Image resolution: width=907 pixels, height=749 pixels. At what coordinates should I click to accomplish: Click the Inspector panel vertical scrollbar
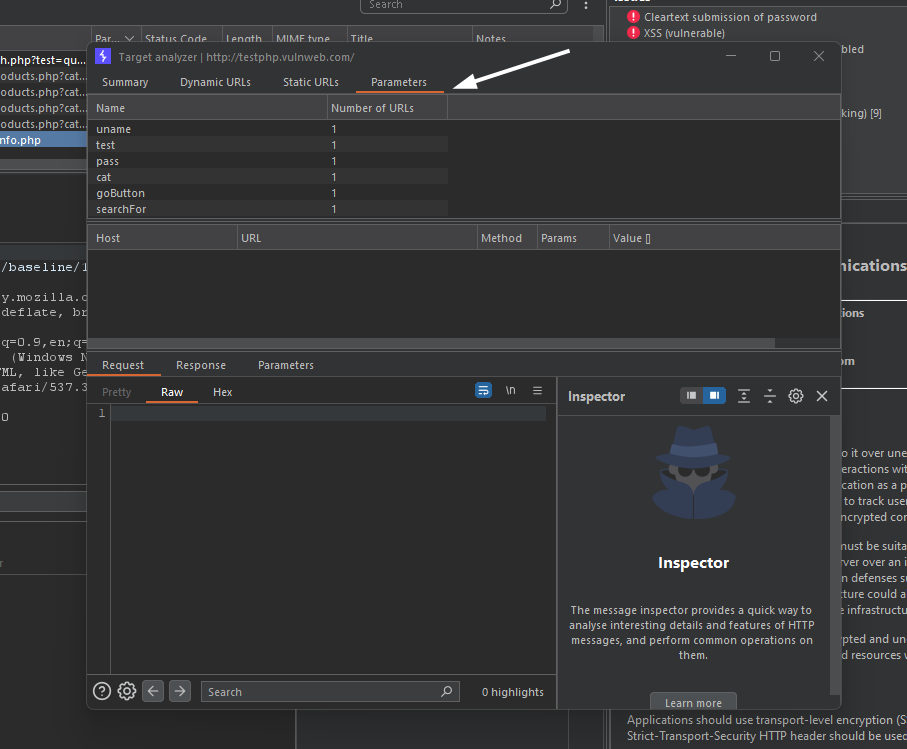tap(834, 554)
